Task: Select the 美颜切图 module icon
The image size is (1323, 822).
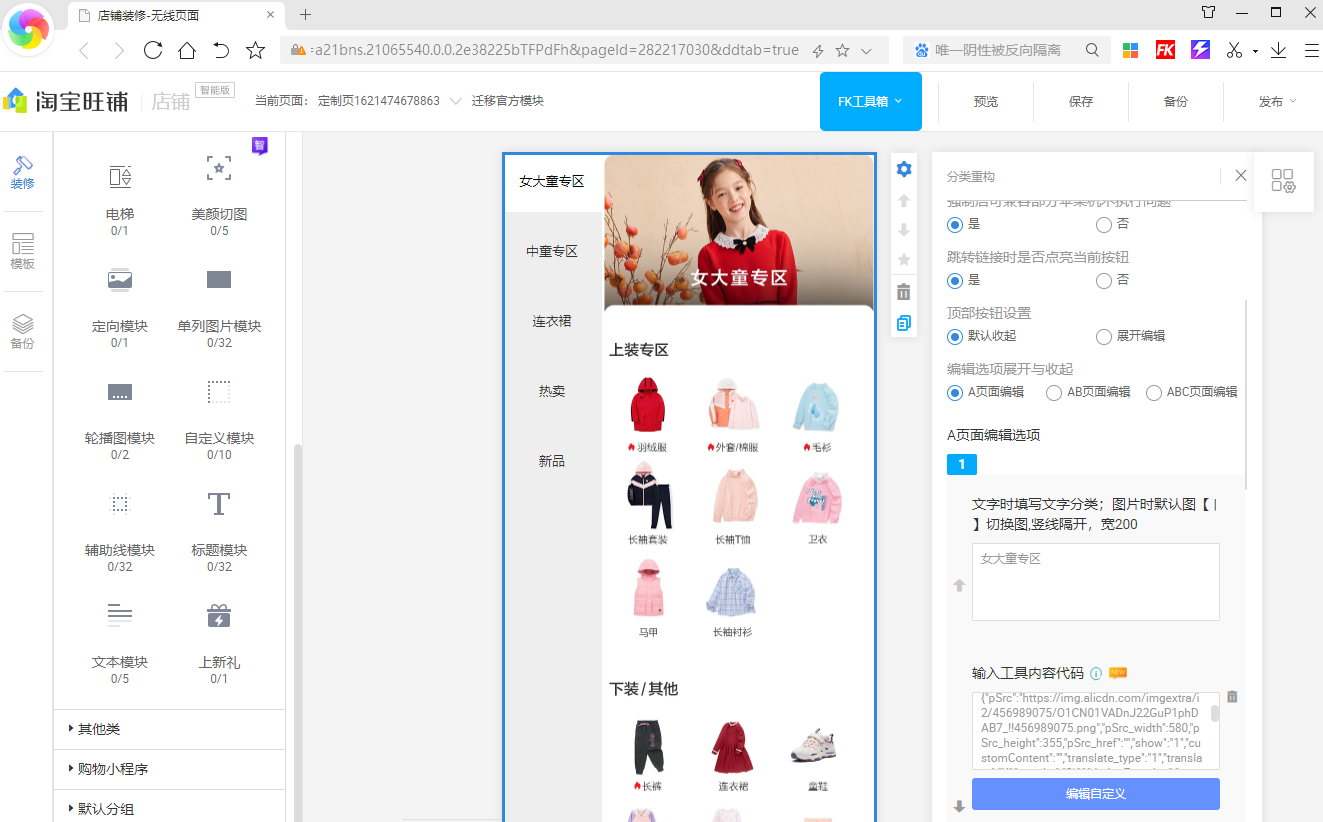Action: [x=219, y=168]
